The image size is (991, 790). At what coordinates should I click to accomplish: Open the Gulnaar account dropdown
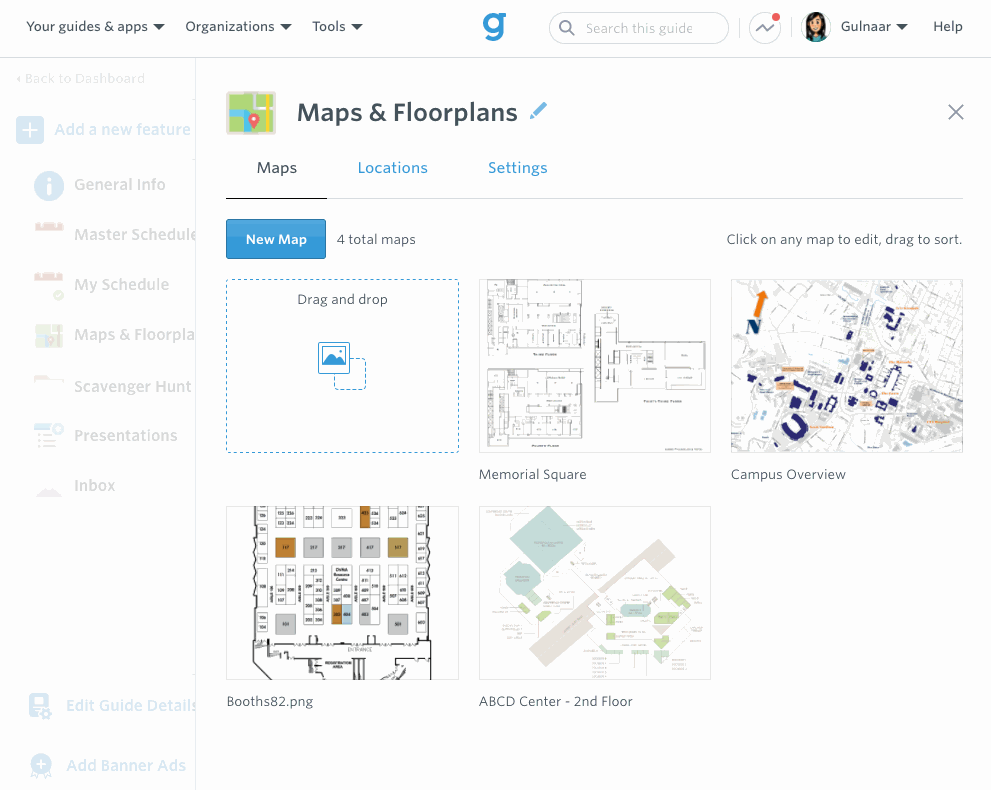coord(874,27)
